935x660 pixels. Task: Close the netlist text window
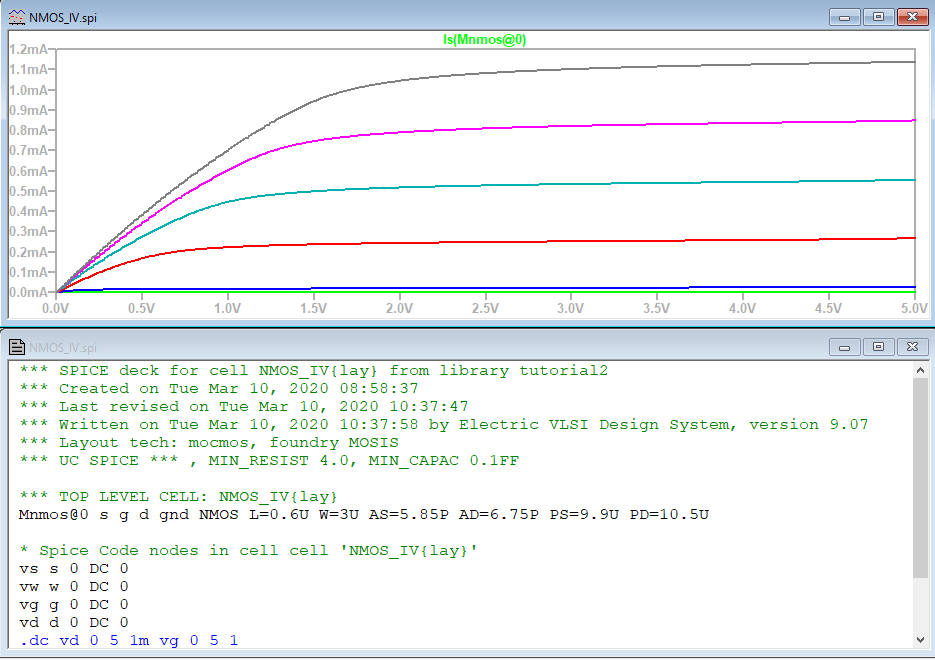(x=910, y=347)
